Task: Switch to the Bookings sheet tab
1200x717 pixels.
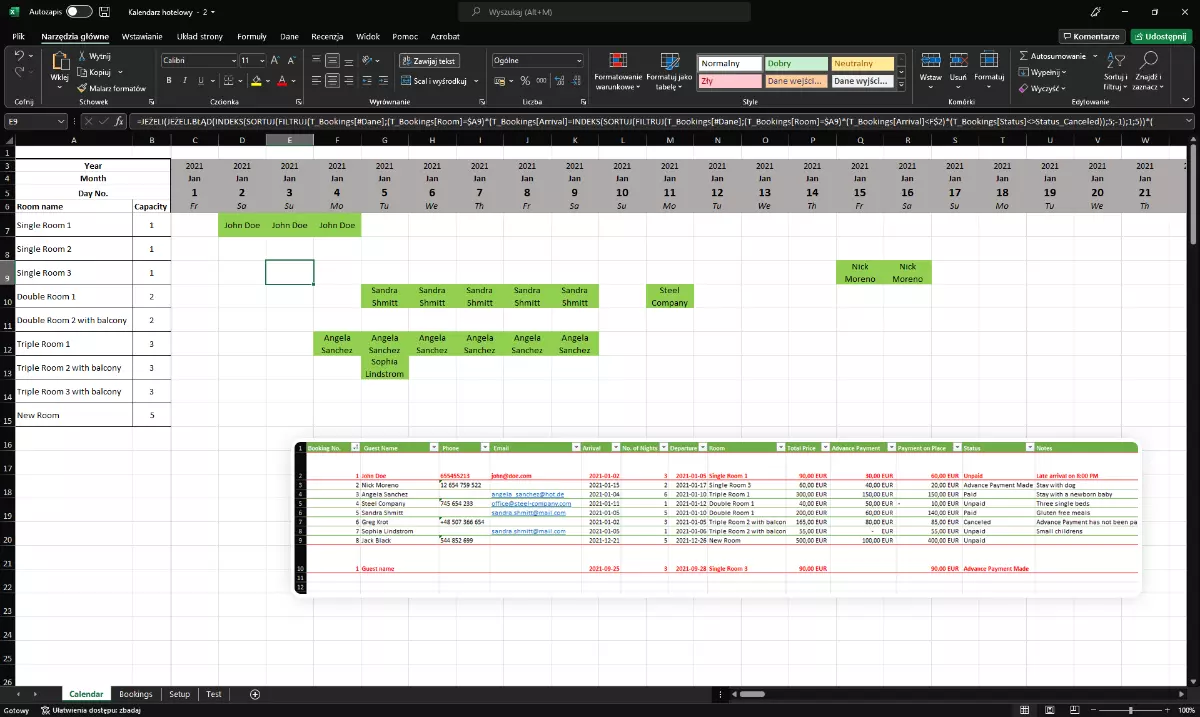Action: [136, 693]
